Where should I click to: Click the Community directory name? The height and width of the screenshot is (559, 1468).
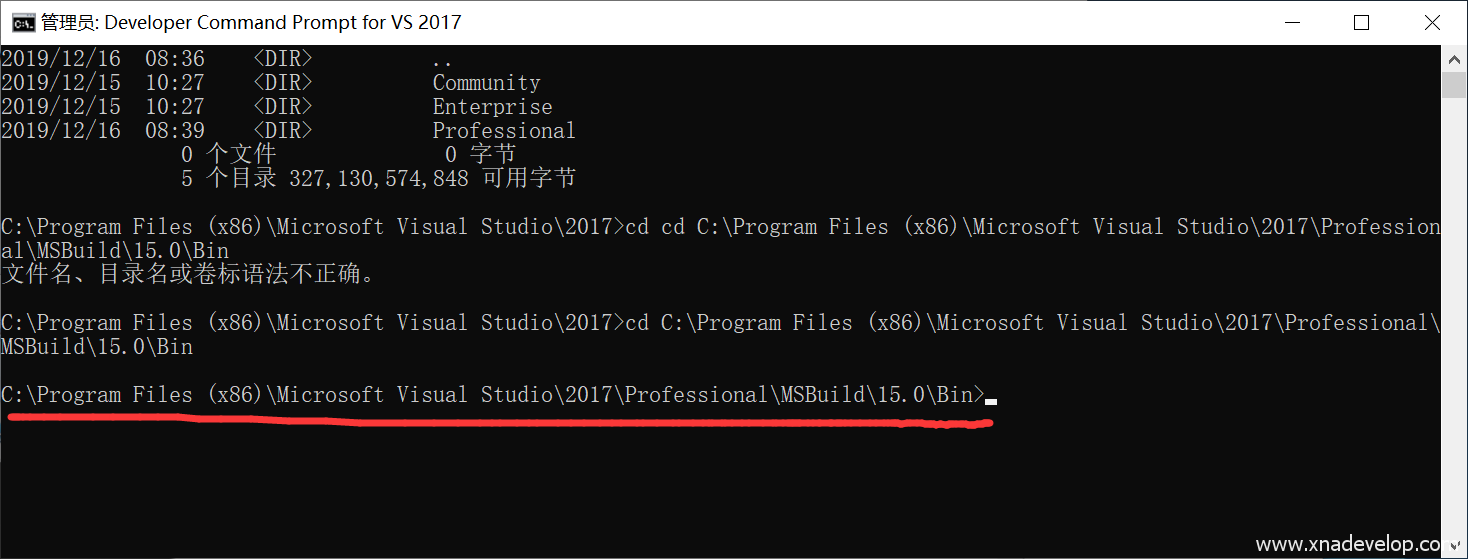coord(486,83)
